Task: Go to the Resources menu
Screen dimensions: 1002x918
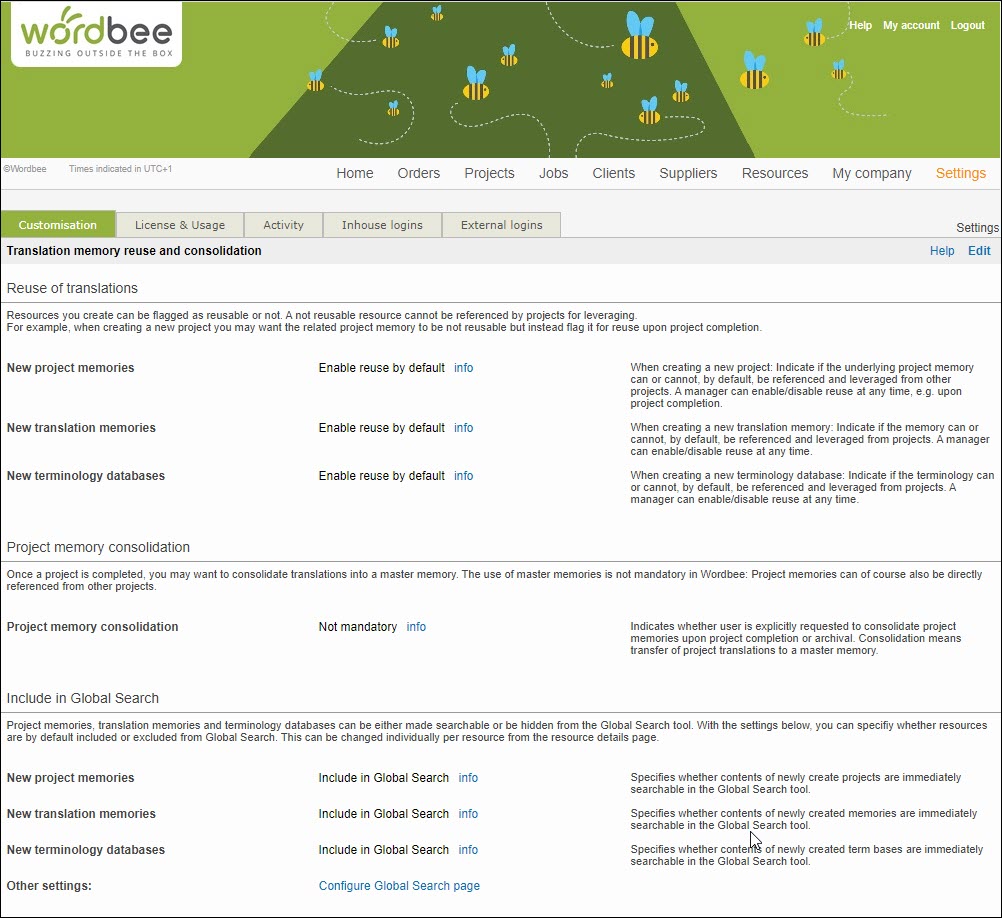Action: tap(774, 173)
